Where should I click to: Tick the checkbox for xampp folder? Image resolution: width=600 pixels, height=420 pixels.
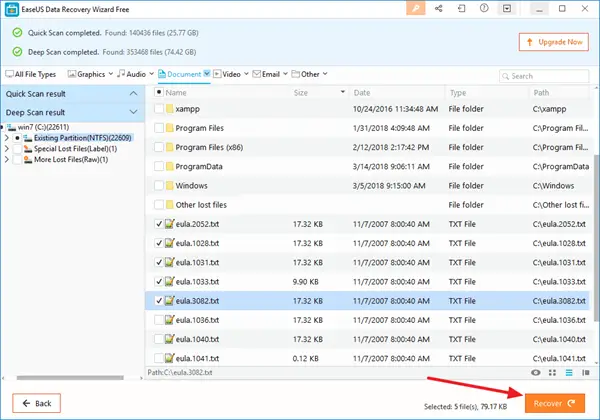point(158,108)
